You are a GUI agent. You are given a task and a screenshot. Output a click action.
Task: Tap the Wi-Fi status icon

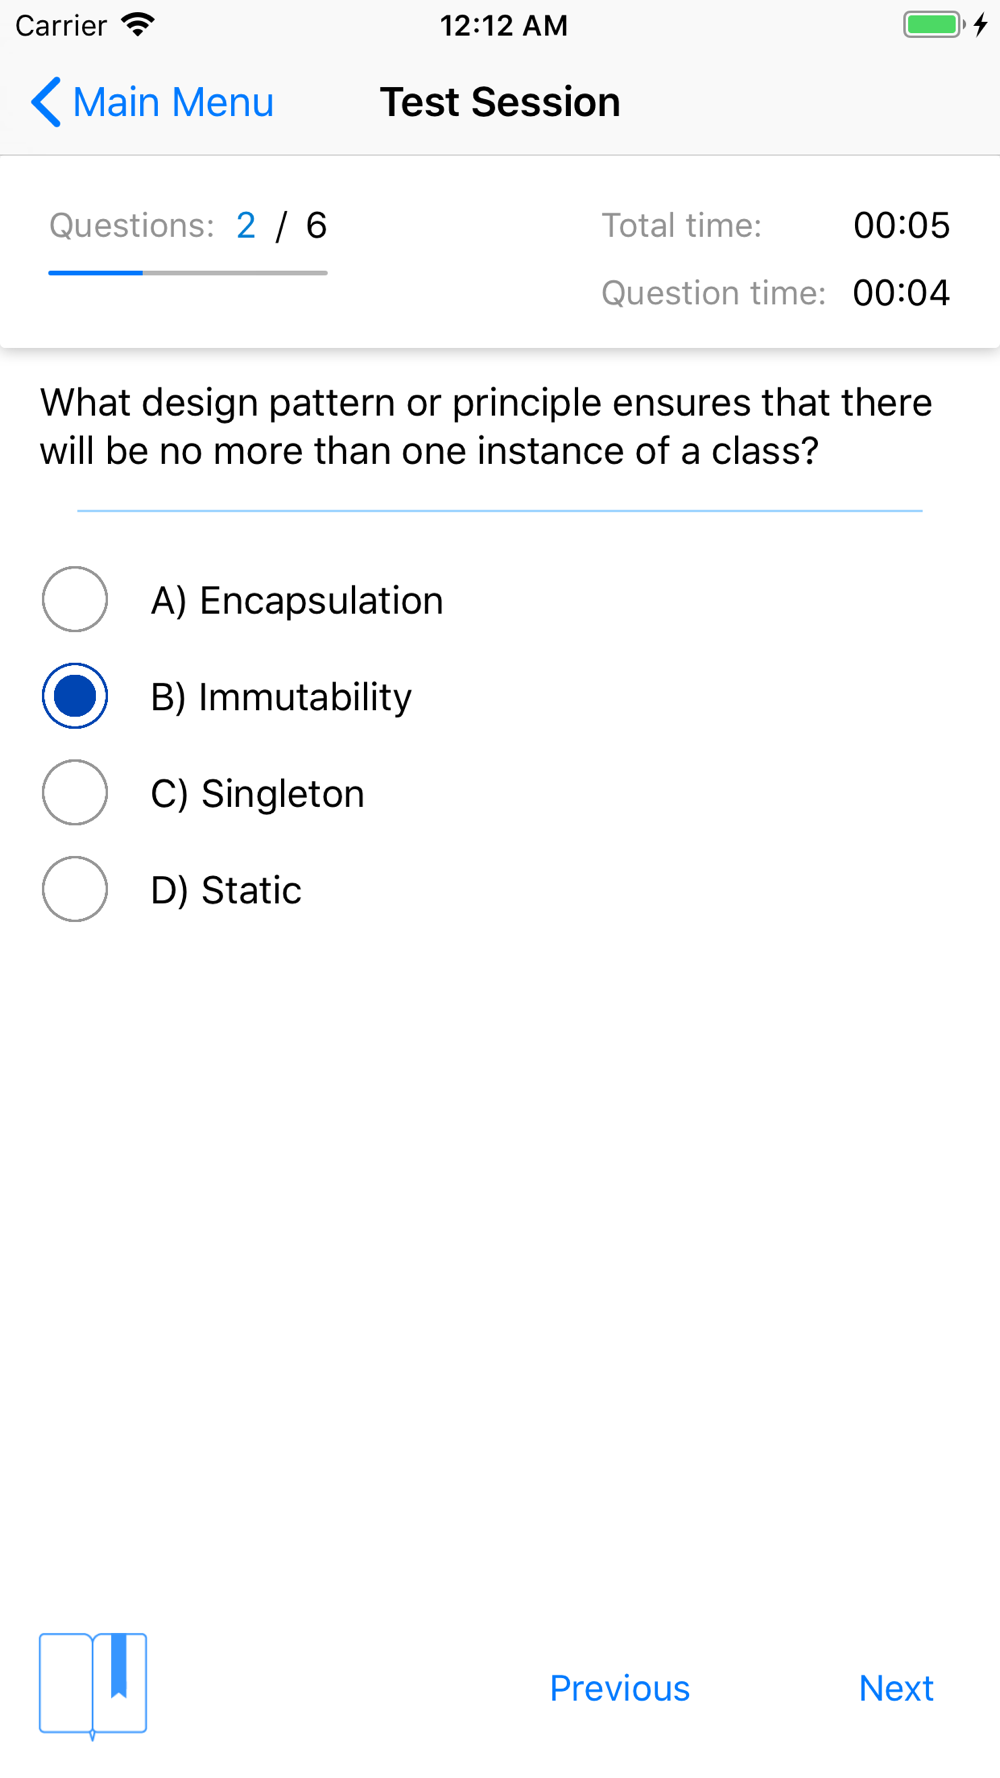point(138,25)
